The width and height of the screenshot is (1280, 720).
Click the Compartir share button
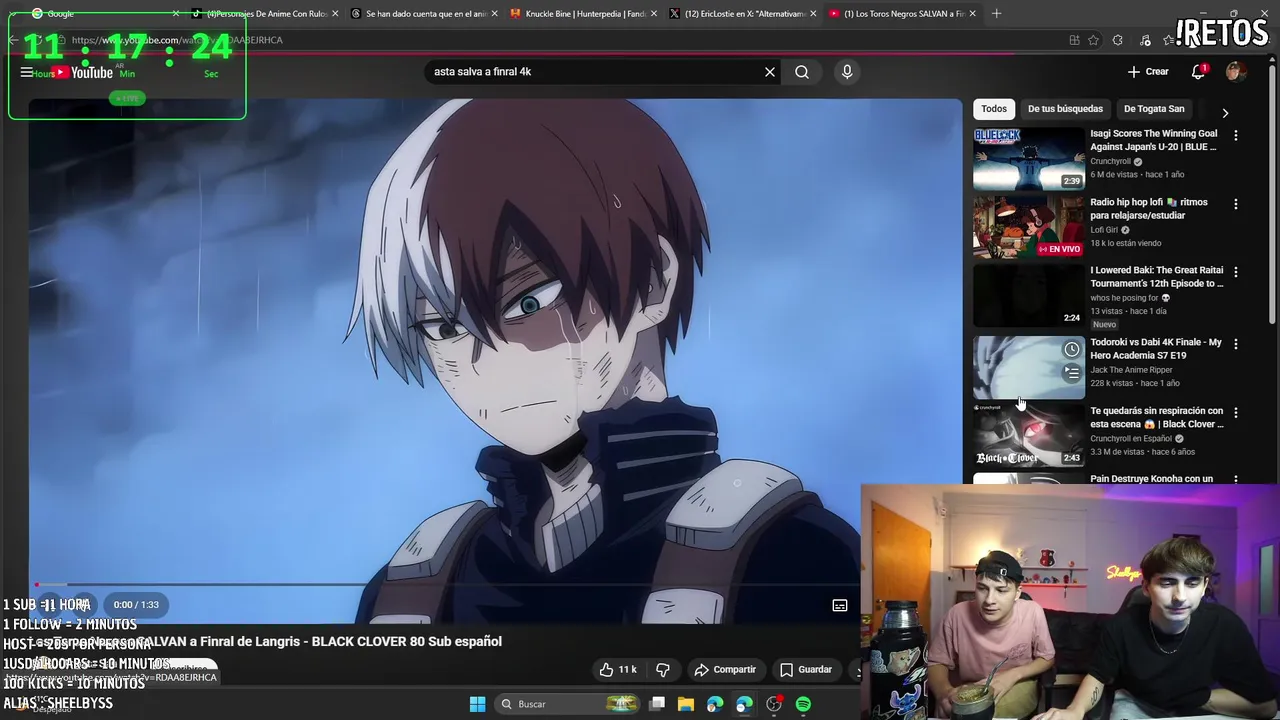pyautogui.click(x=725, y=670)
